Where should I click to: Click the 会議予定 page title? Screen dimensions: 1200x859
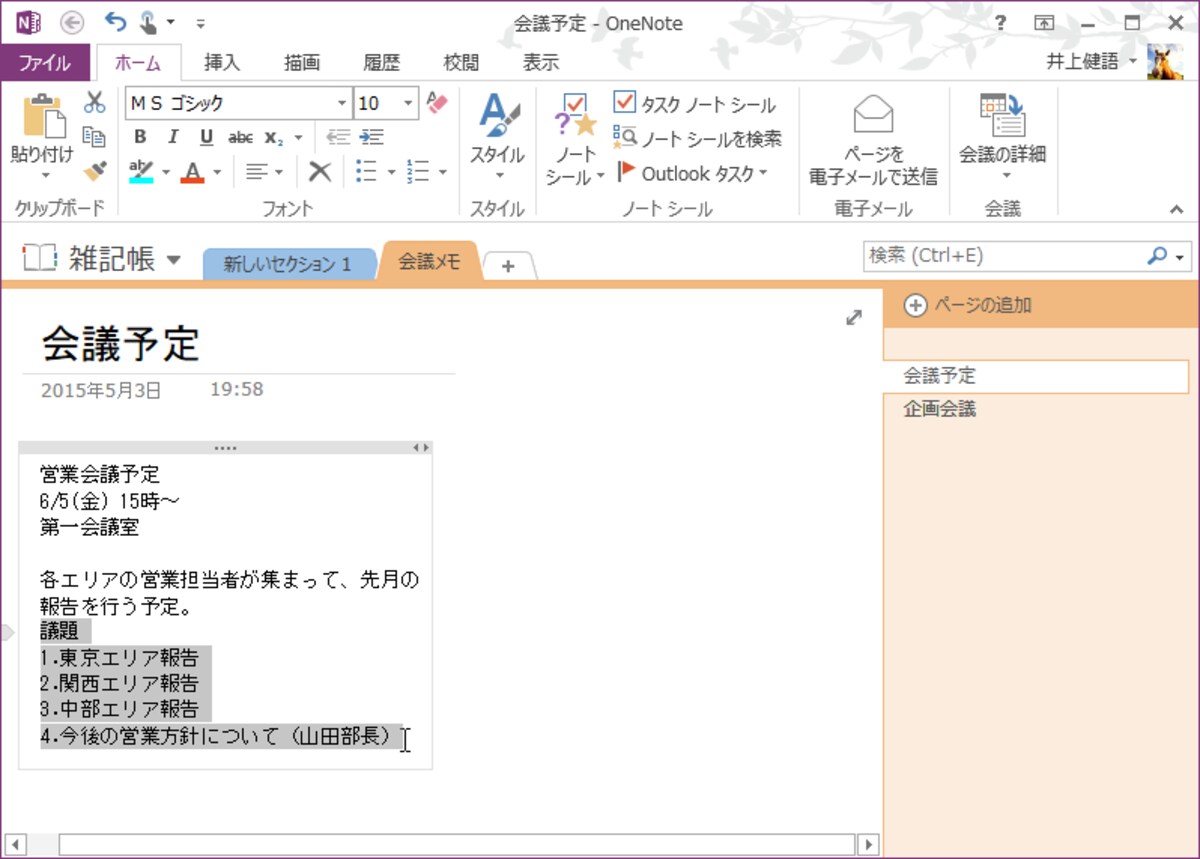point(121,344)
